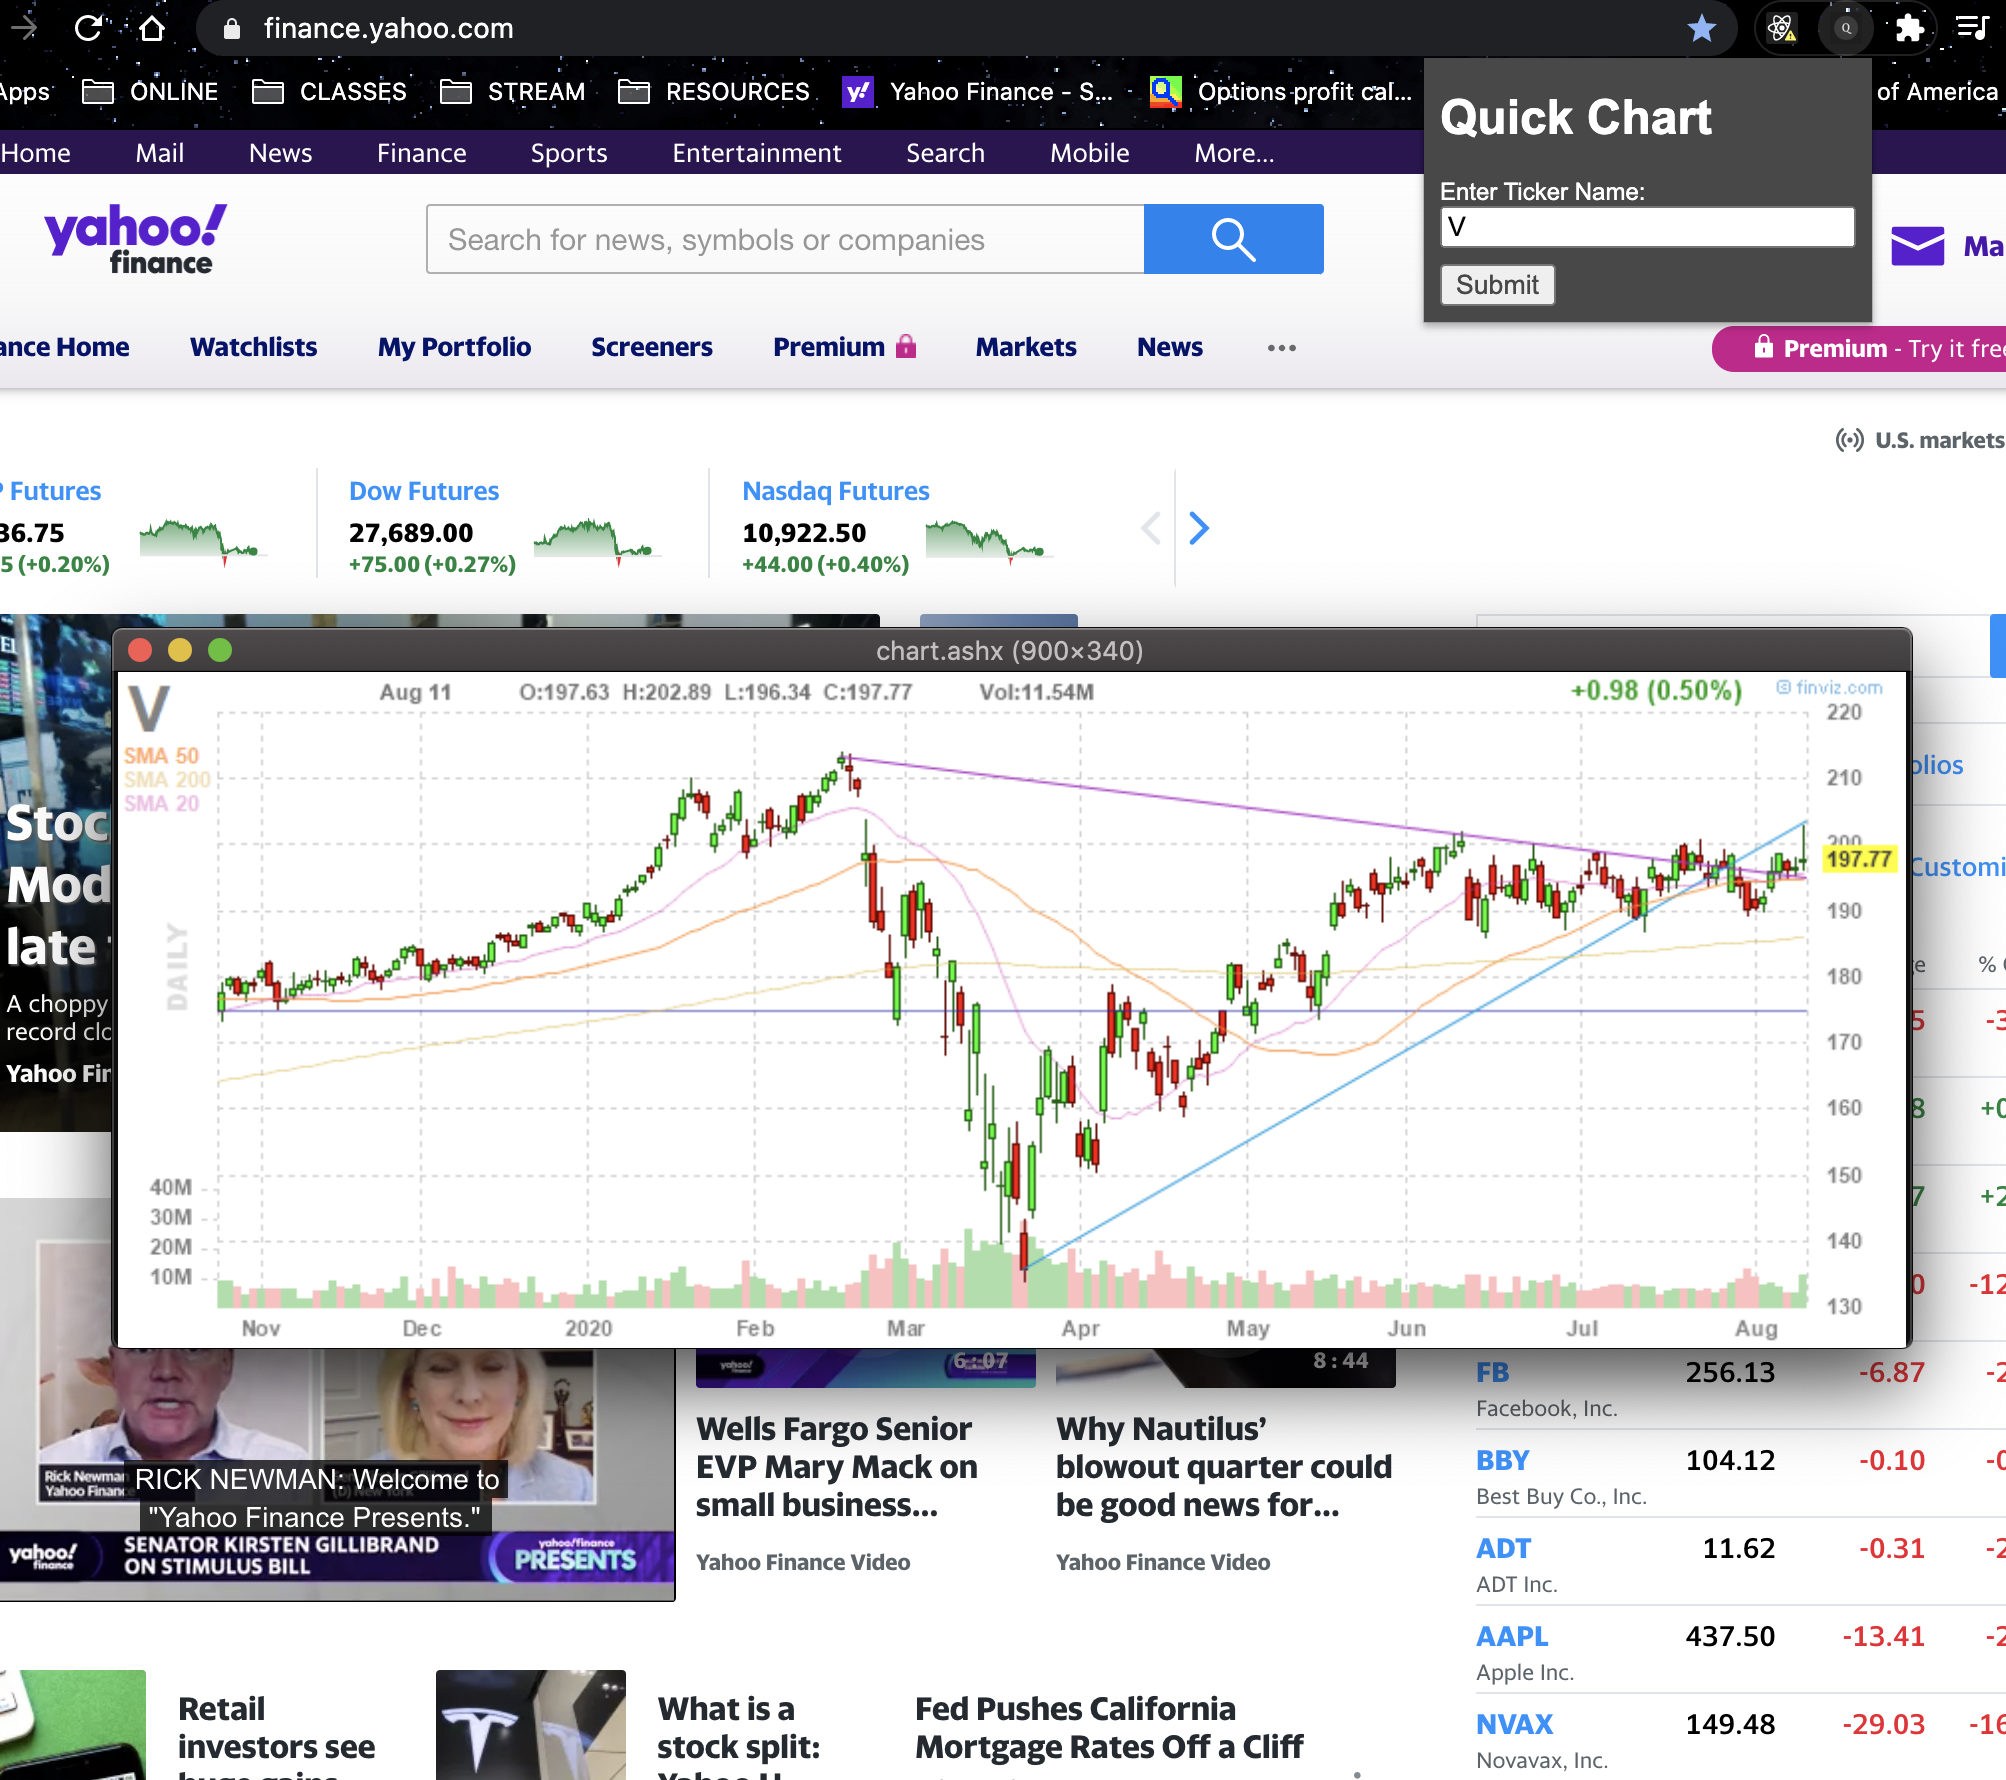This screenshot has width=2006, height=1780.
Task: Open the CLASSES bookmarks folder
Action: (329, 92)
